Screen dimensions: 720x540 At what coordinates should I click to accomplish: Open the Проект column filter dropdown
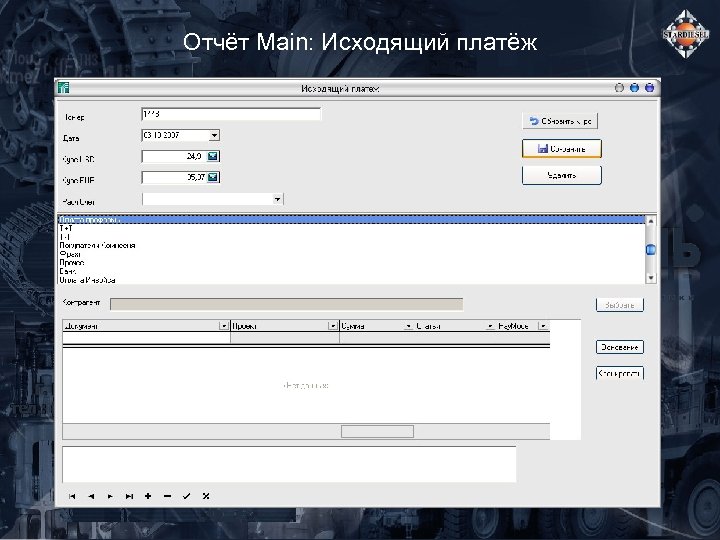(333, 326)
